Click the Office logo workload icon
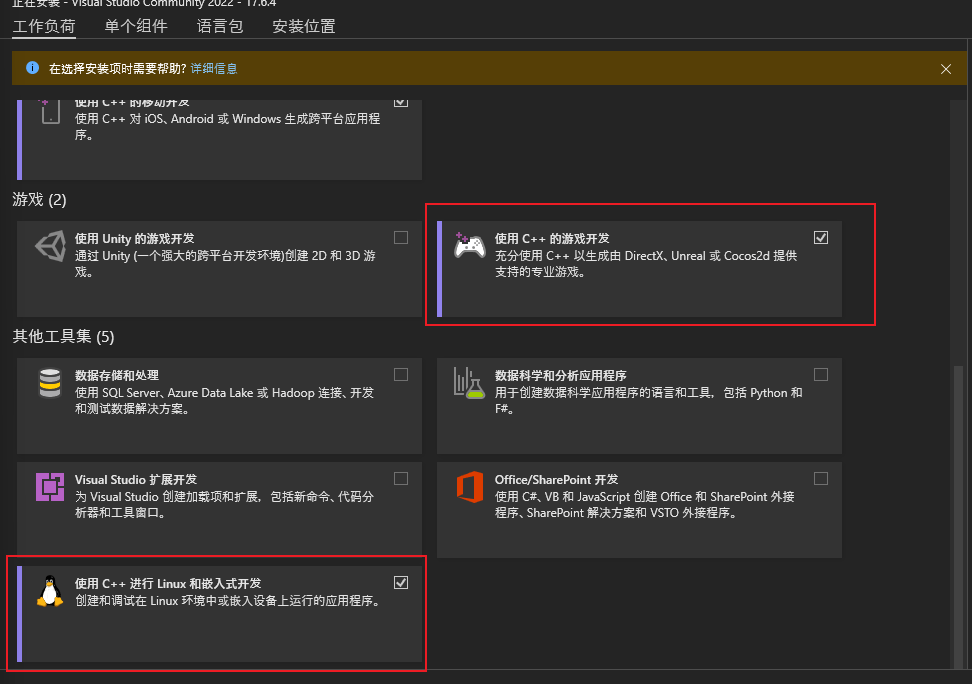 click(x=470, y=487)
